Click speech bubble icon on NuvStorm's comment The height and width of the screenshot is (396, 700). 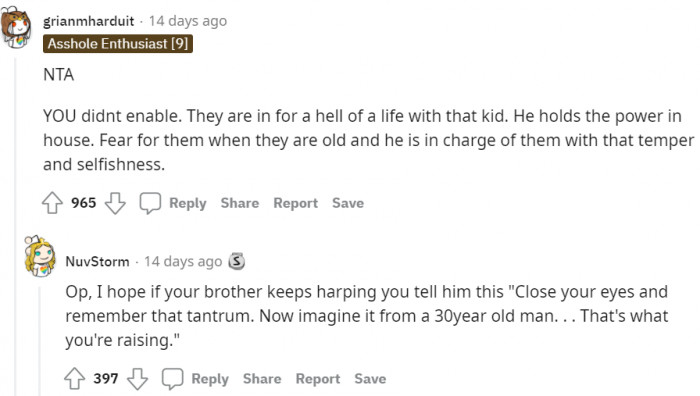point(172,379)
